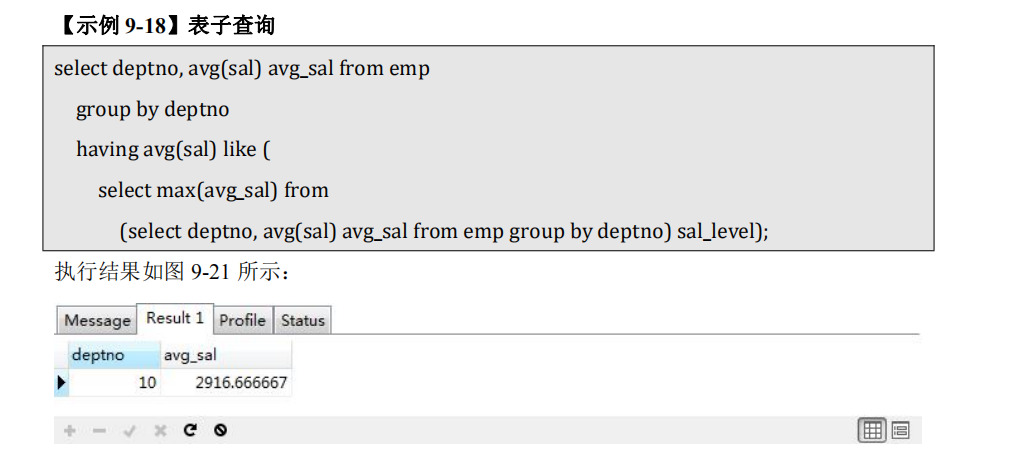Click the current row arrow indicator
Screen dimensions: 1032x453
point(61,383)
